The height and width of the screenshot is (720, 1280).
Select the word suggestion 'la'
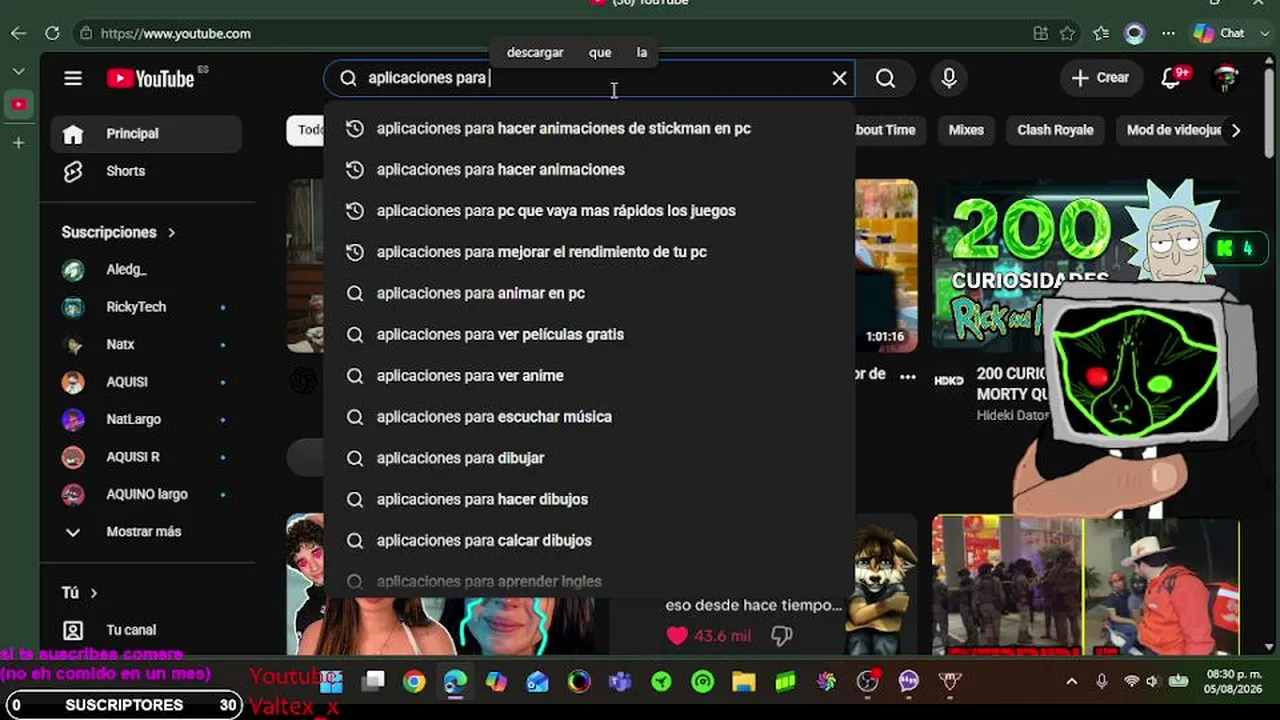pyautogui.click(x=642, y=52)
